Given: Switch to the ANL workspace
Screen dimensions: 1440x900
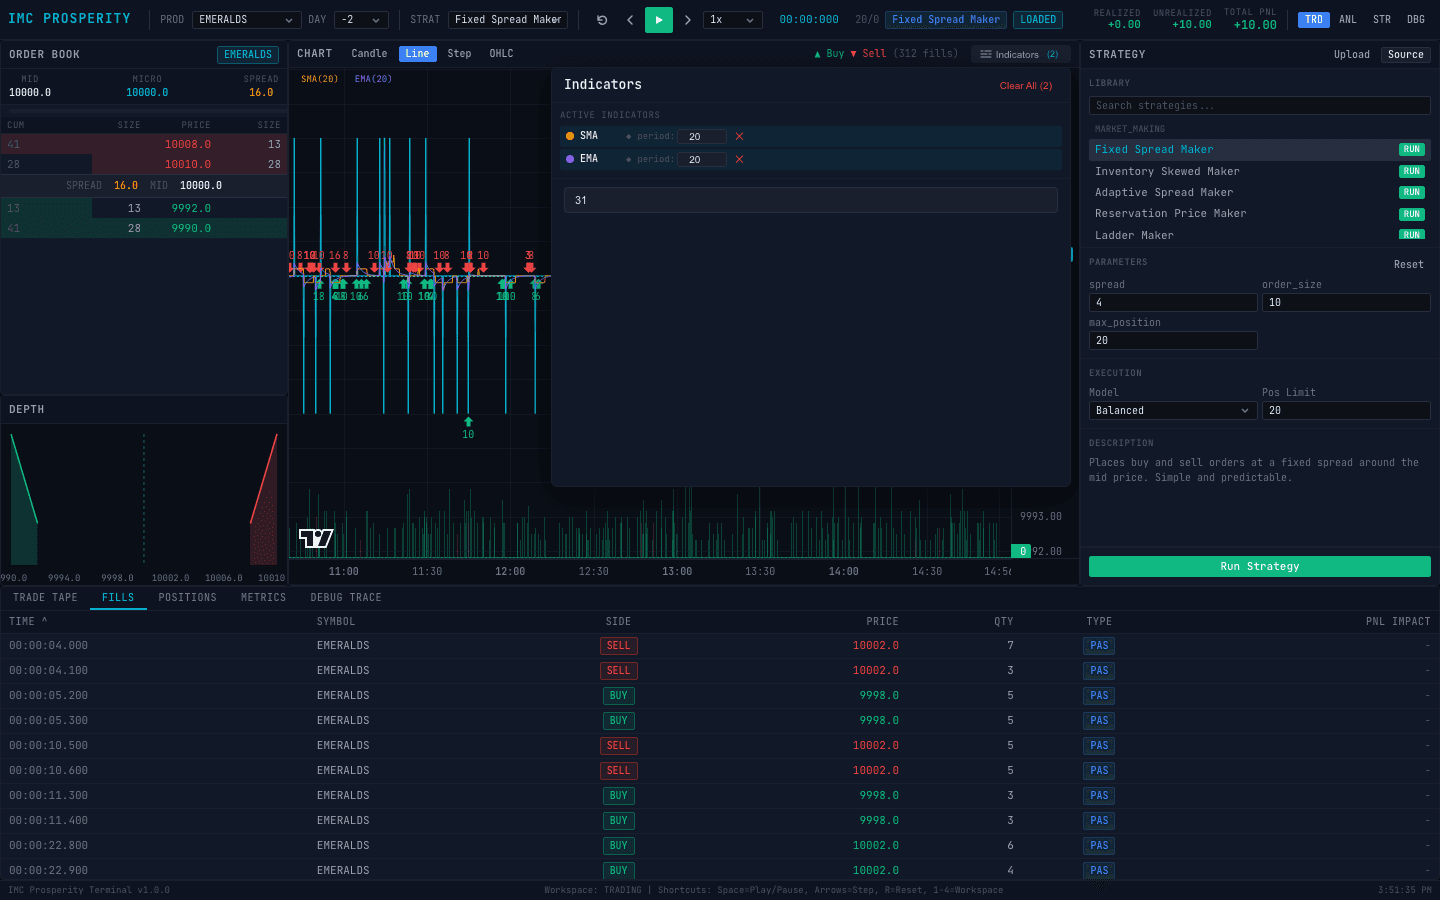Looking at the screenshot, I should [x=1348, y=20].
